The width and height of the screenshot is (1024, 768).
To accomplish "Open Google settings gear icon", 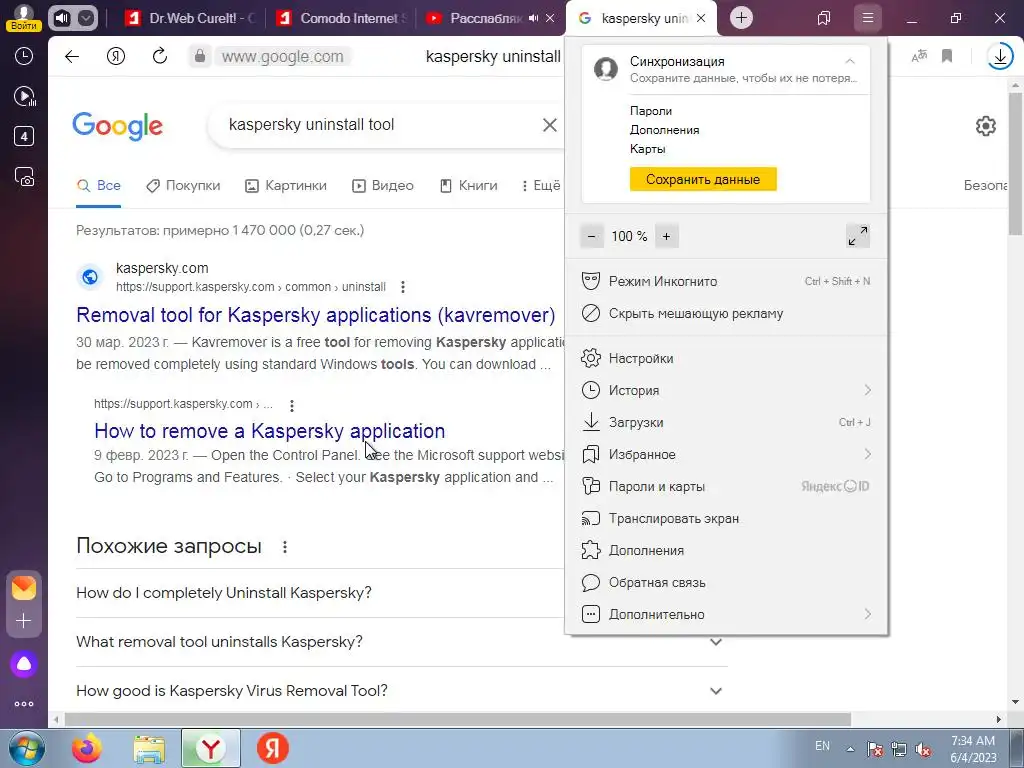I will (985, 125).
